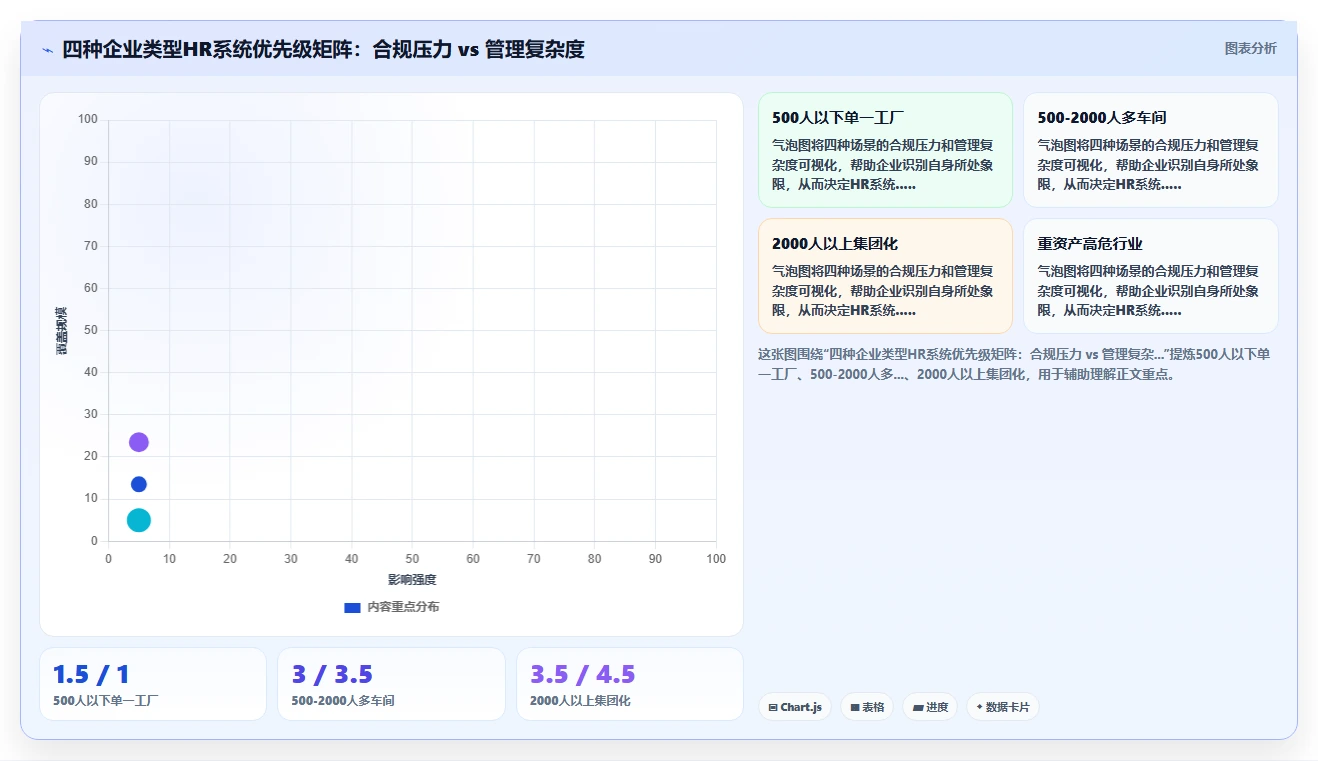Open the 500-2000人多车间 info card
Screen dimensions: 1318x761
pyautogui.click(x=1150, y=150)
